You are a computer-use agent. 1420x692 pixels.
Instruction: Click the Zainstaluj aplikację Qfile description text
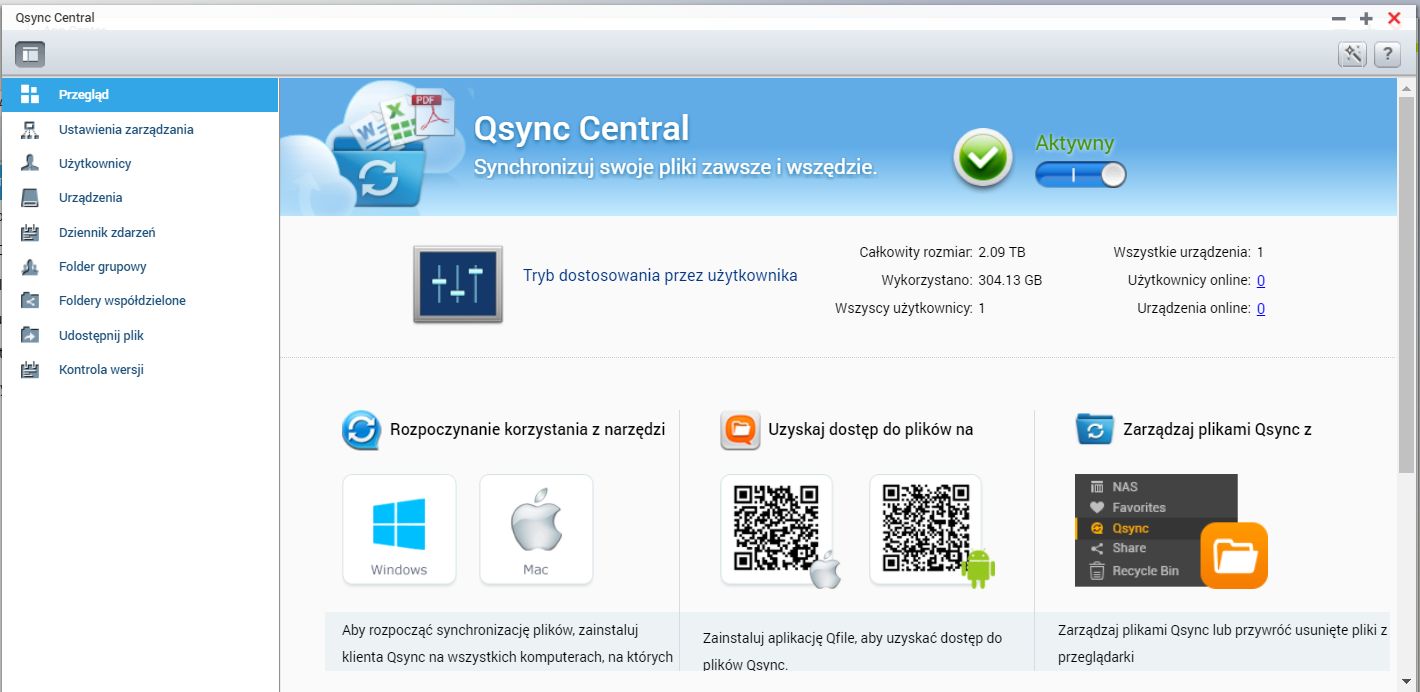click(852, 651)
